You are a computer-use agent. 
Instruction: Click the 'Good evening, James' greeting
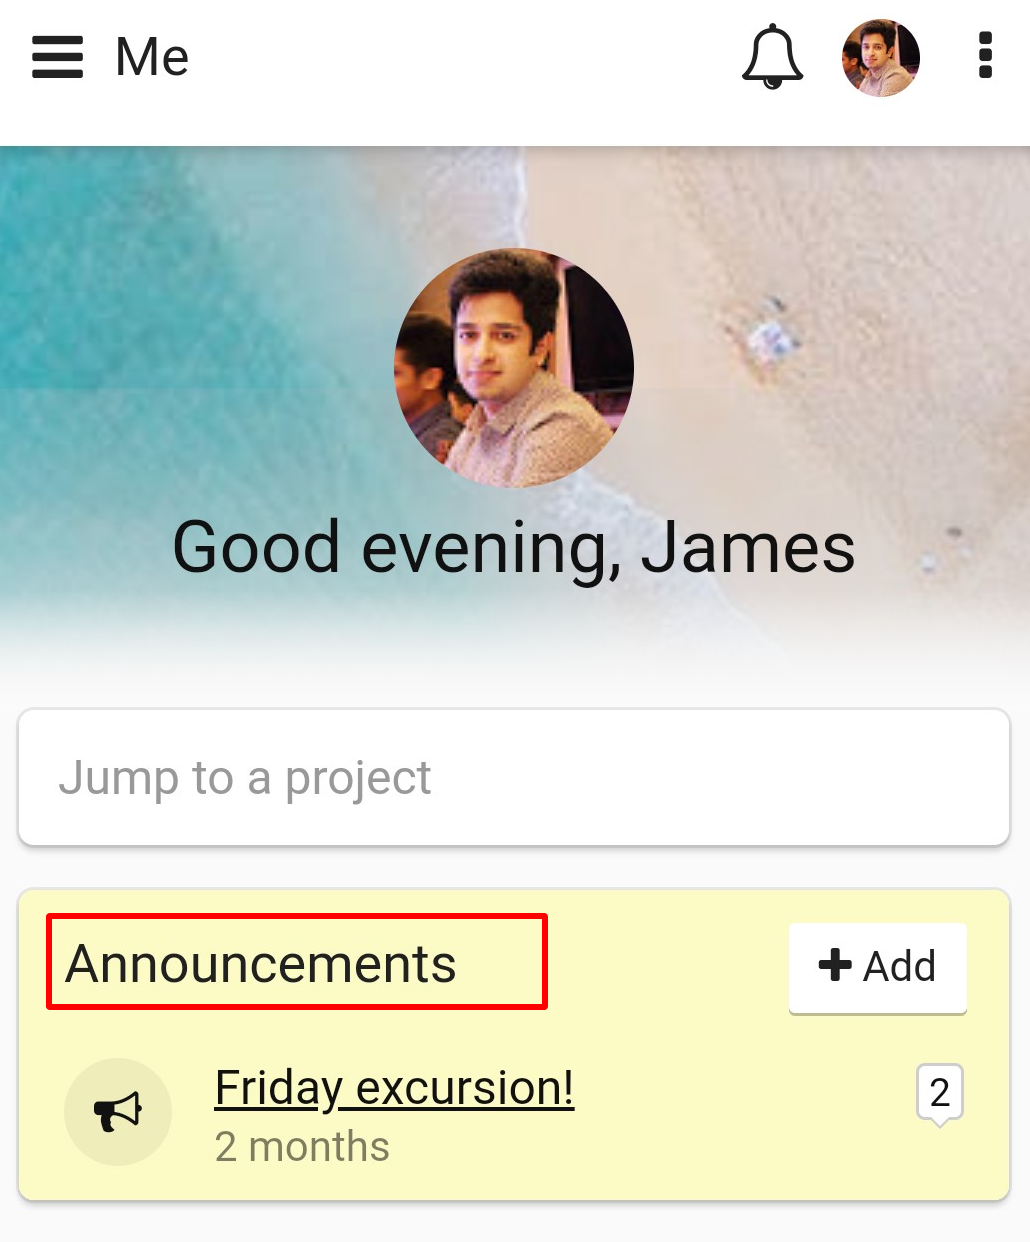coord(514,548)
